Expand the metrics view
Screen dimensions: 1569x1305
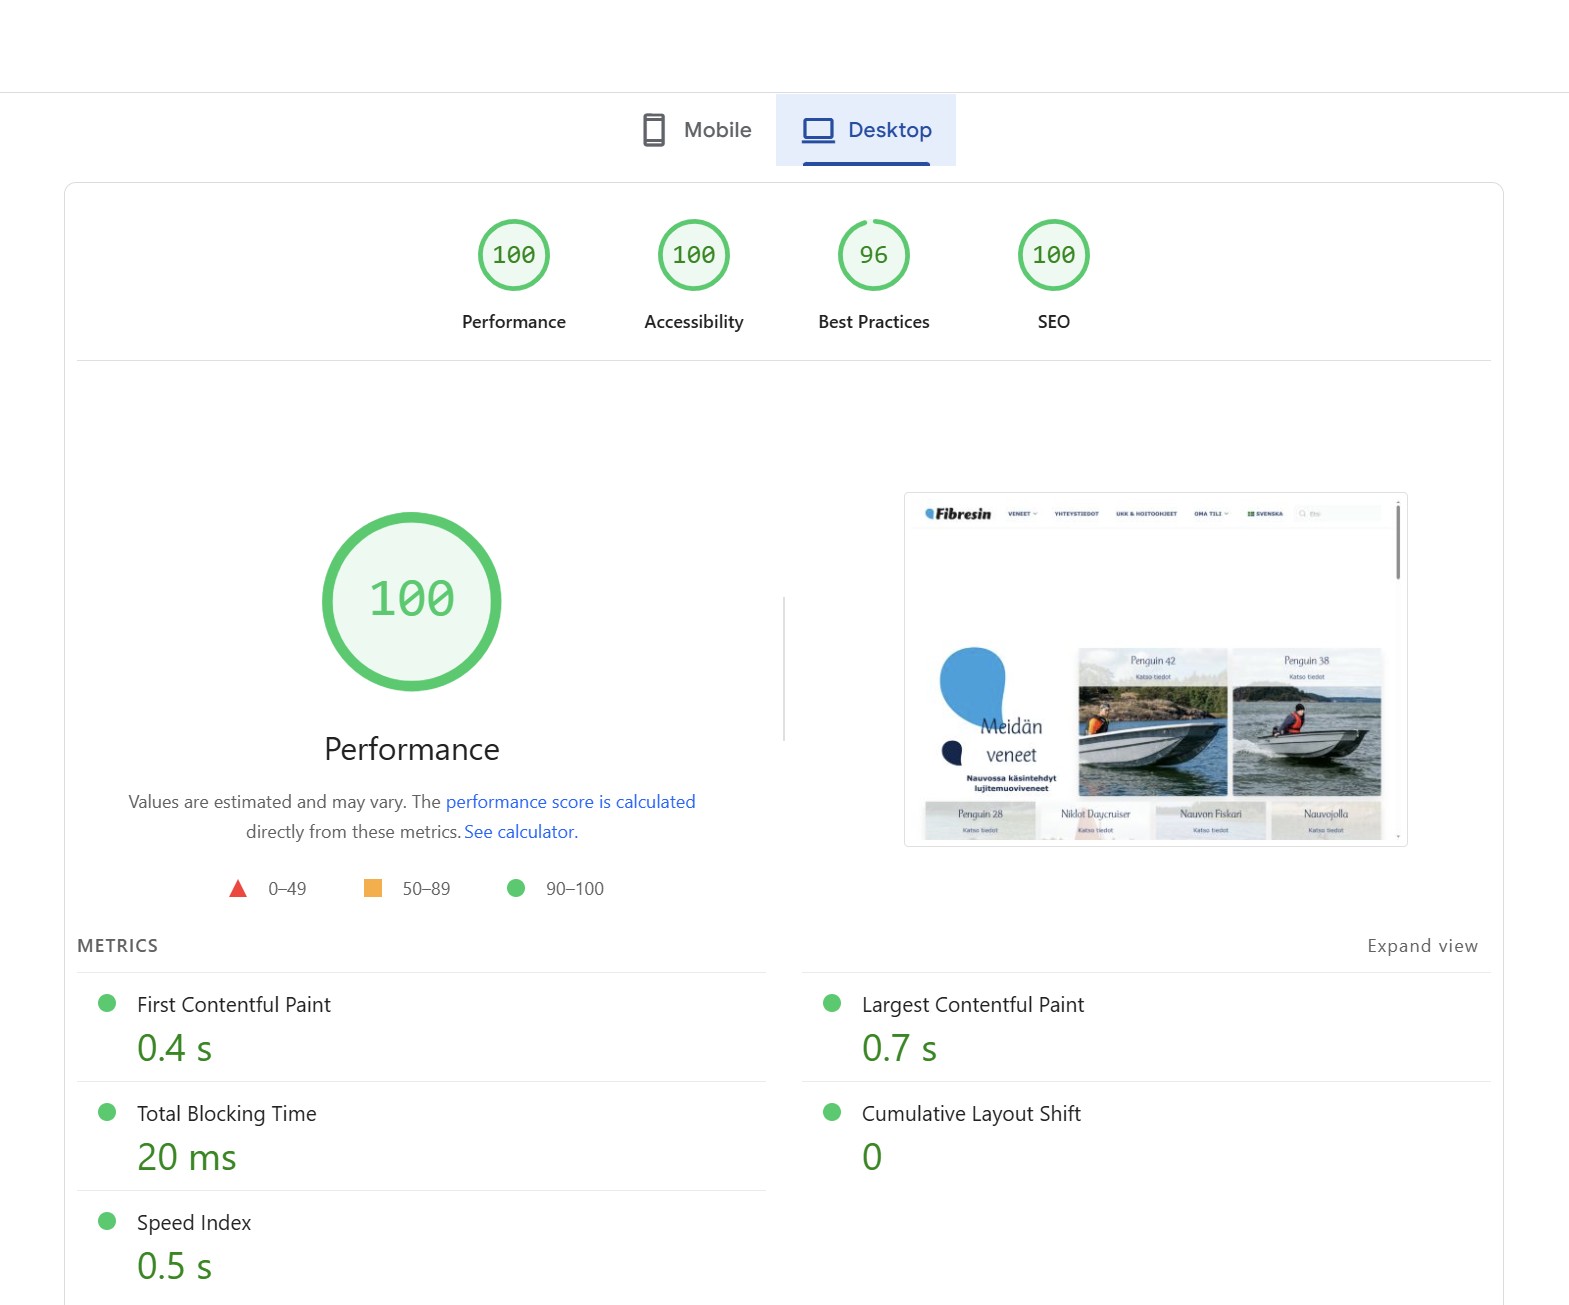(1421, 946)
